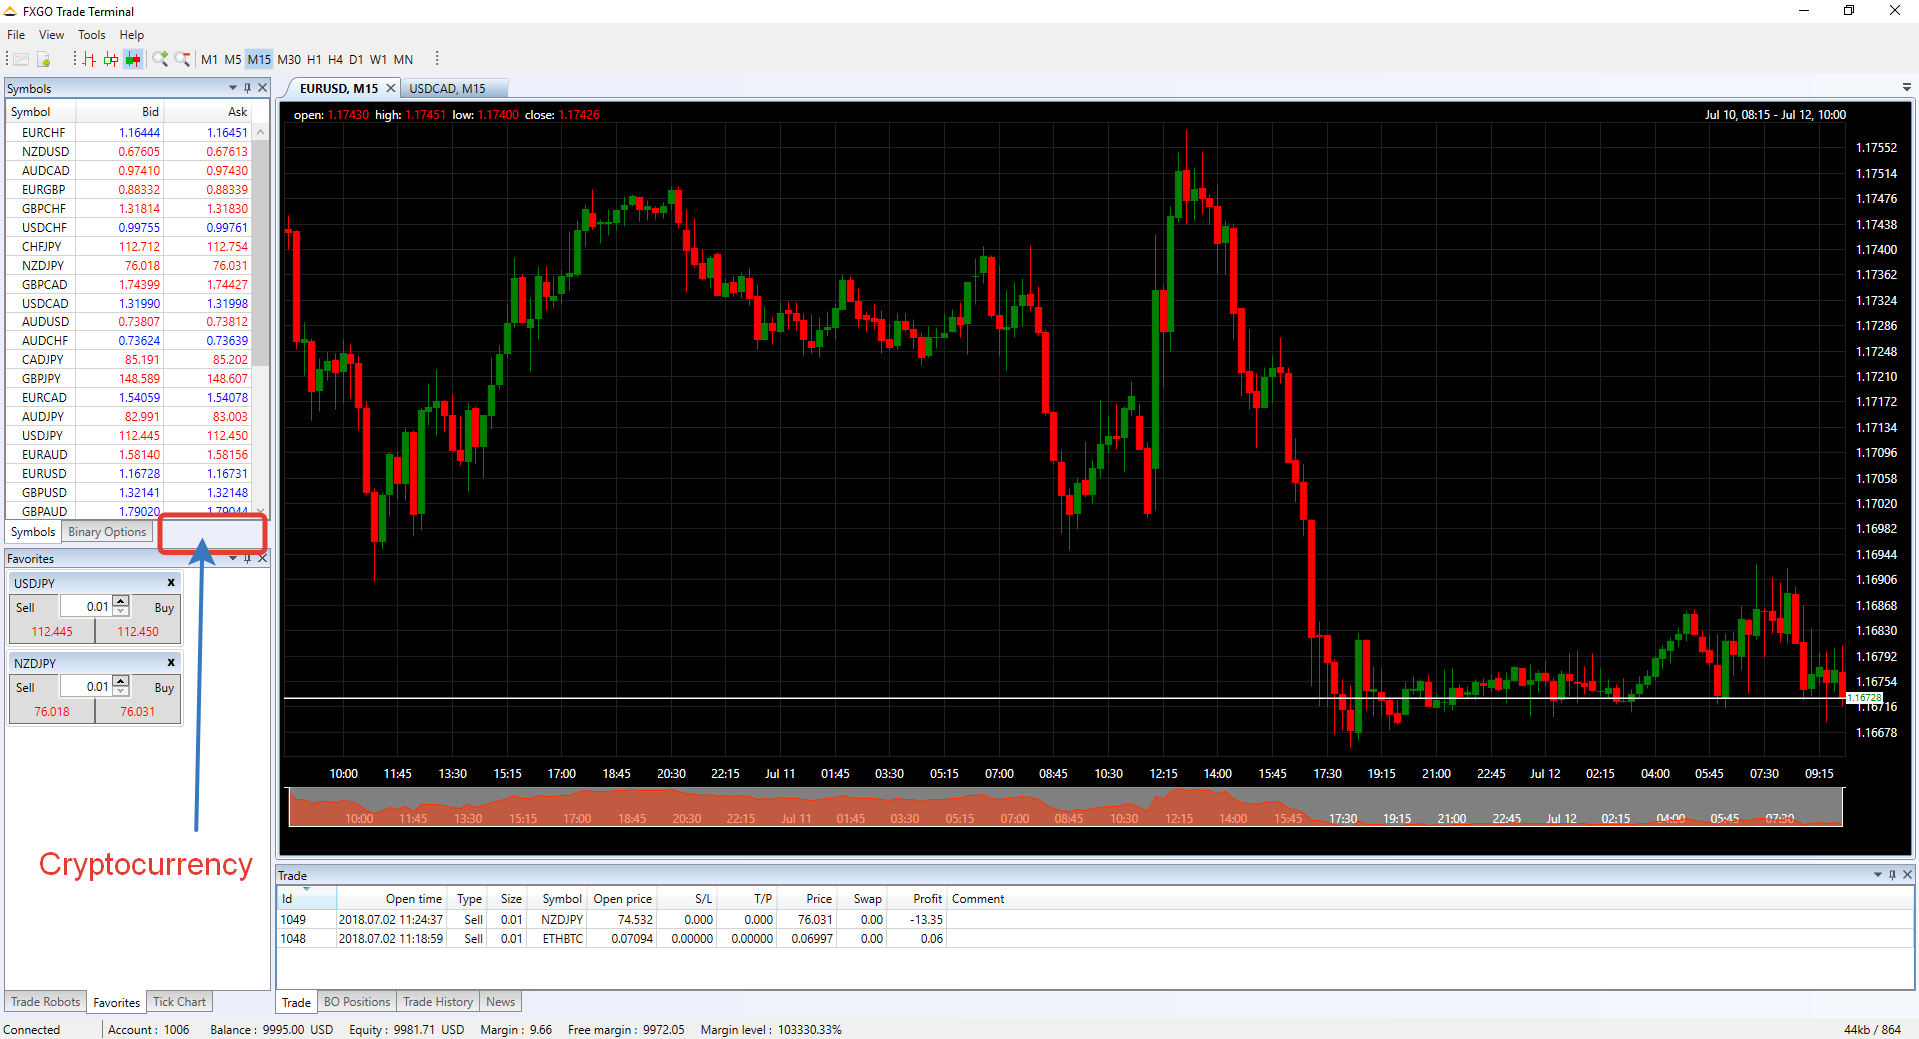
Task: Switch to the USDCAD, M15 chart tab
Action: click(447, 89)
